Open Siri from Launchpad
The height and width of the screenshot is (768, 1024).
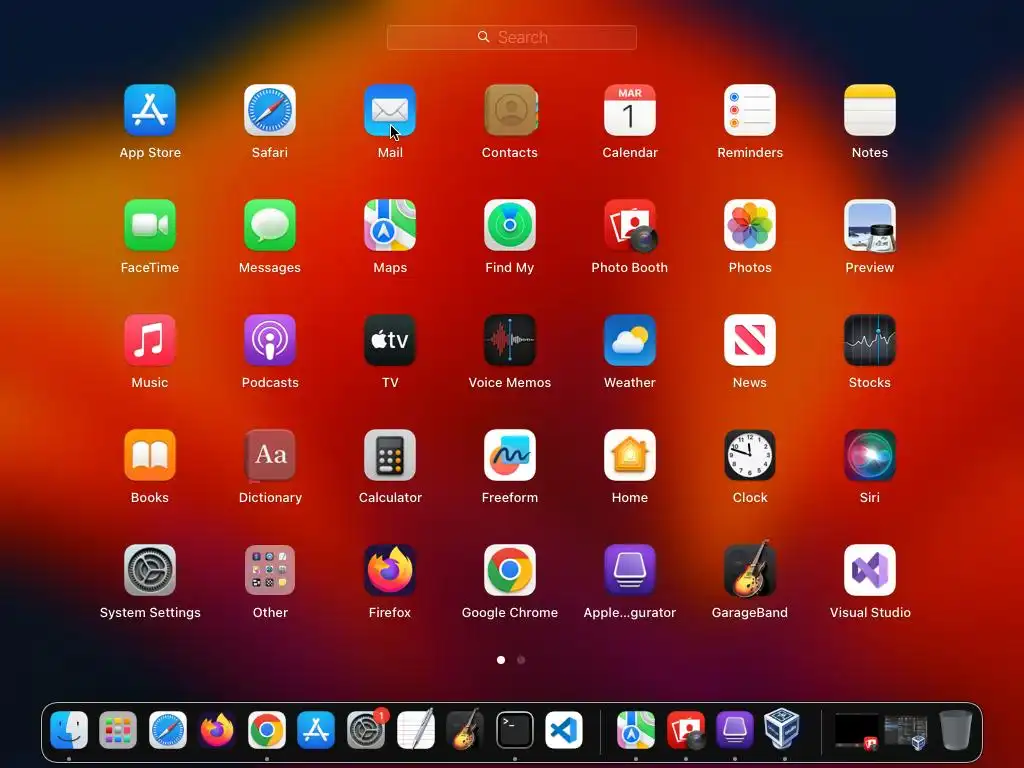click(x=870, y=455)
